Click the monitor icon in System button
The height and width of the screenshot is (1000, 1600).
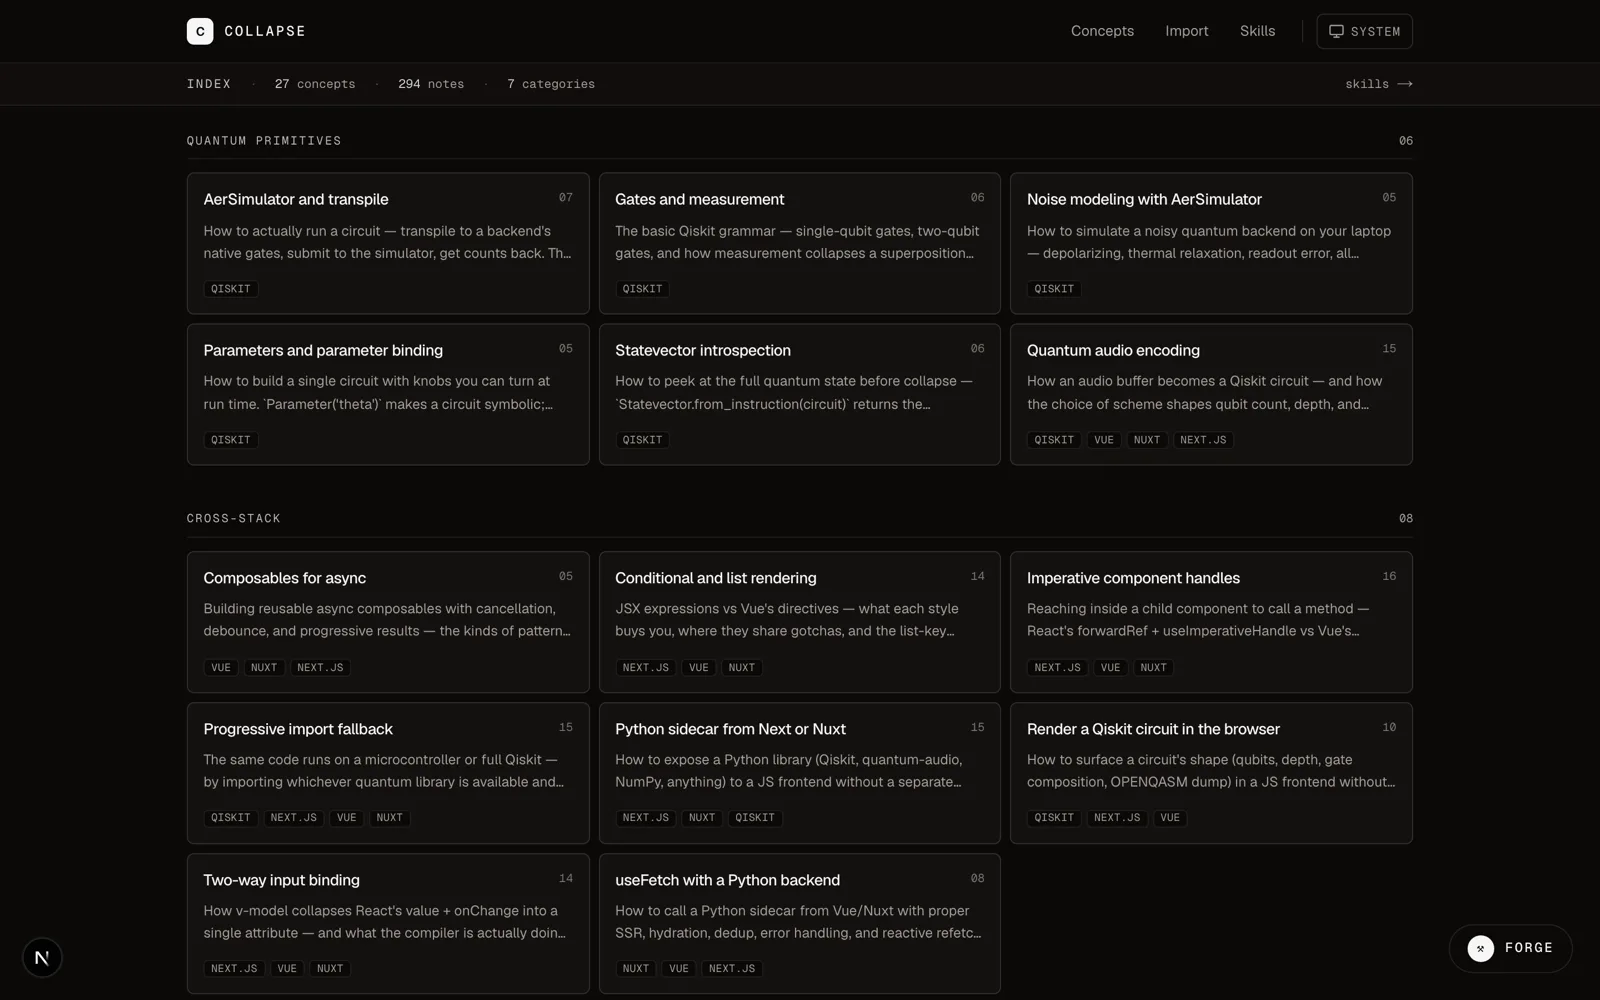[1336, 31]
